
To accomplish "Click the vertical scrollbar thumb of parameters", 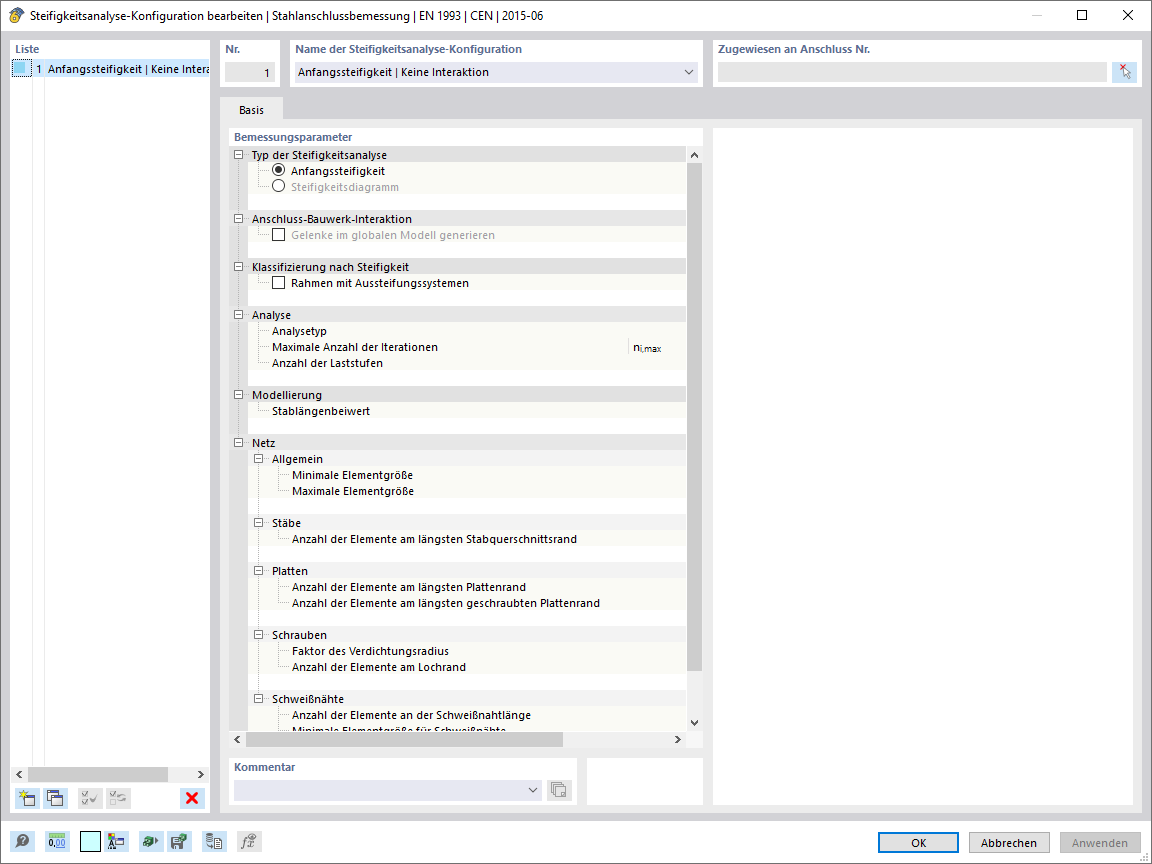I will click(x=694, y=417).
